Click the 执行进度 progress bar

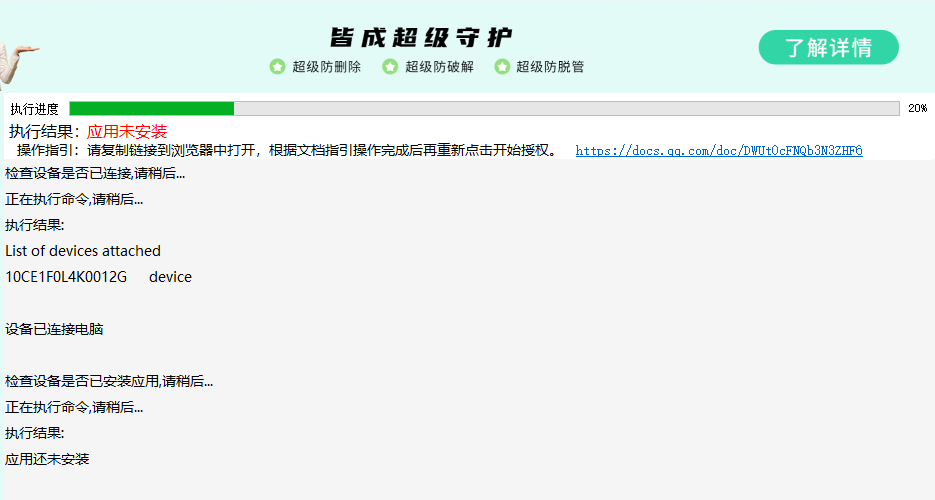tap(484, 108)
